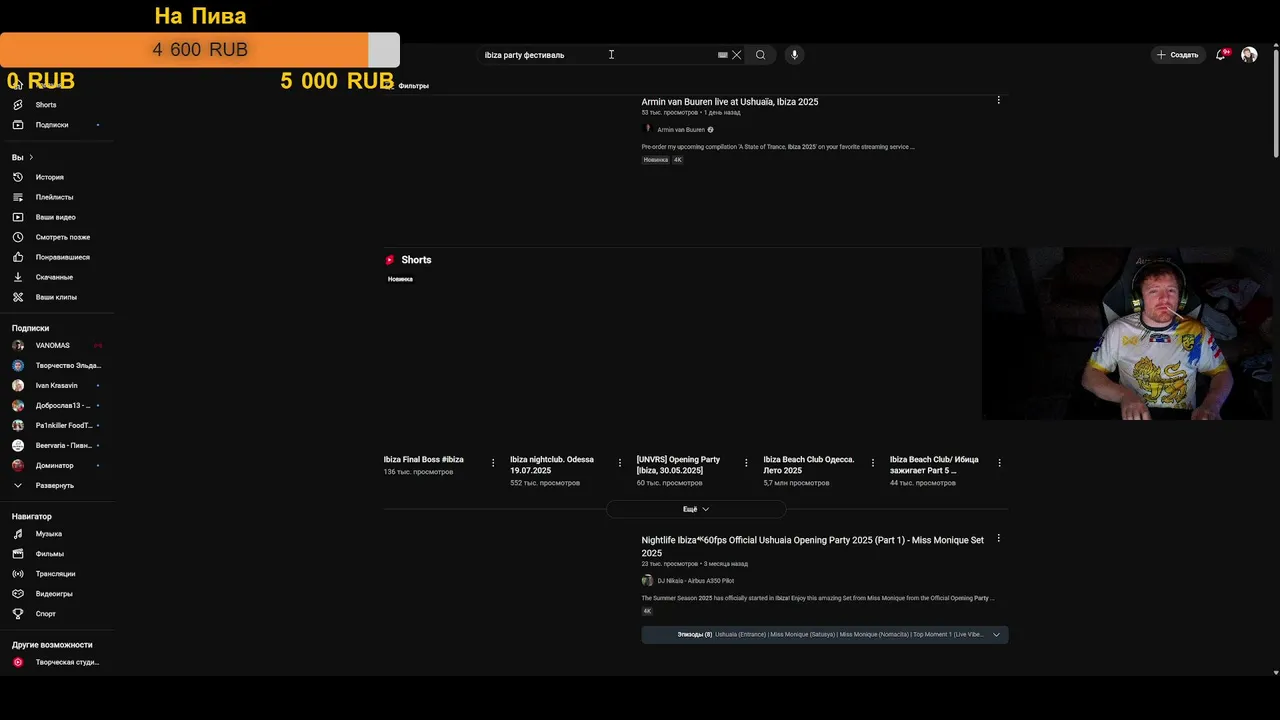This screenshot has height=720, width=1280.
Task: Open options menu for Nightlife Ibiza video
Action: pos(998,538)
